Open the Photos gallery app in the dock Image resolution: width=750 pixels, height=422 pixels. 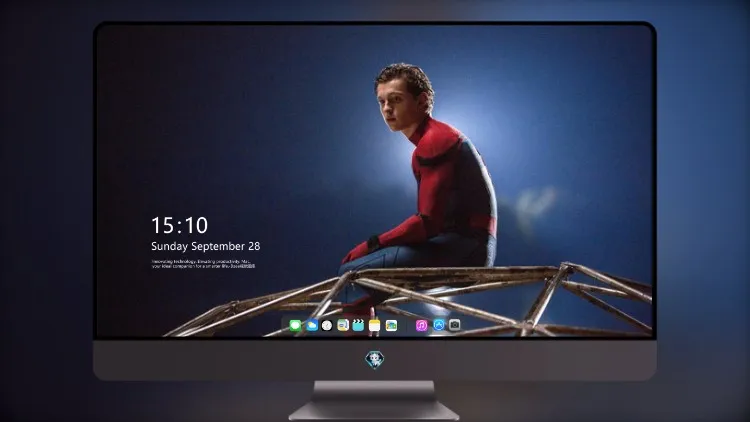(x=391, y=326)
